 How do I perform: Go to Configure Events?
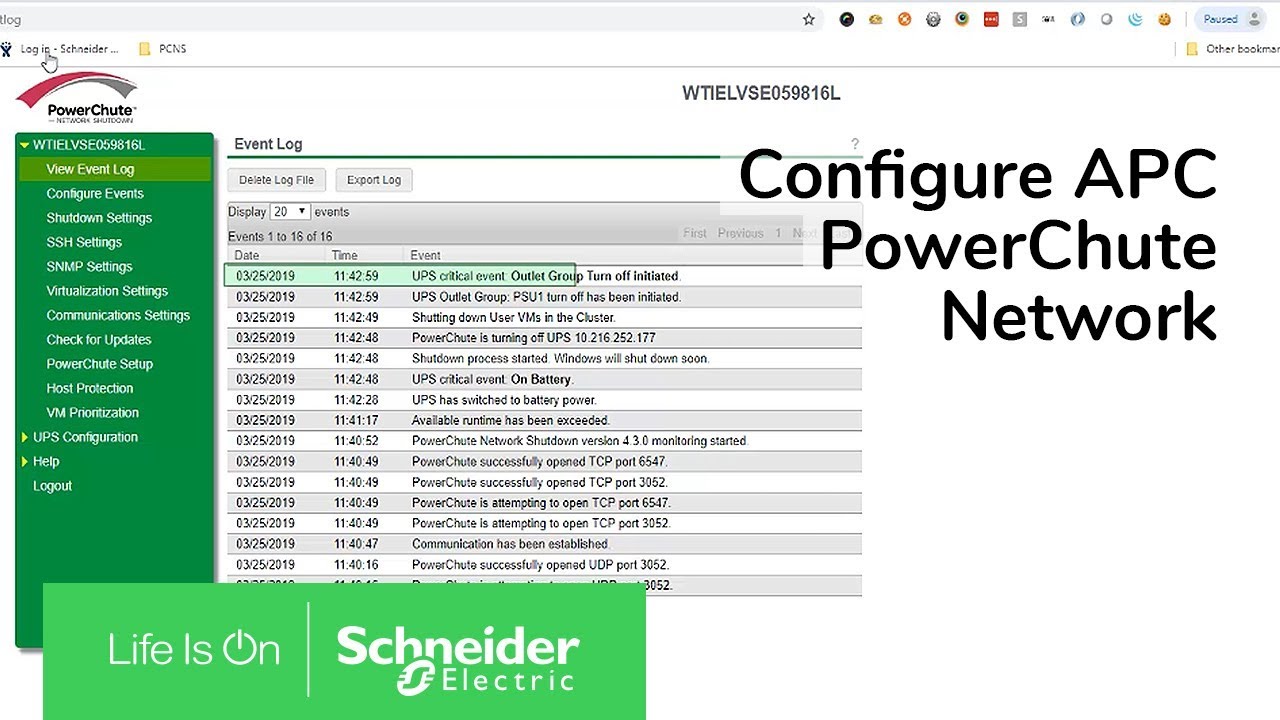(x=95, y=193)
